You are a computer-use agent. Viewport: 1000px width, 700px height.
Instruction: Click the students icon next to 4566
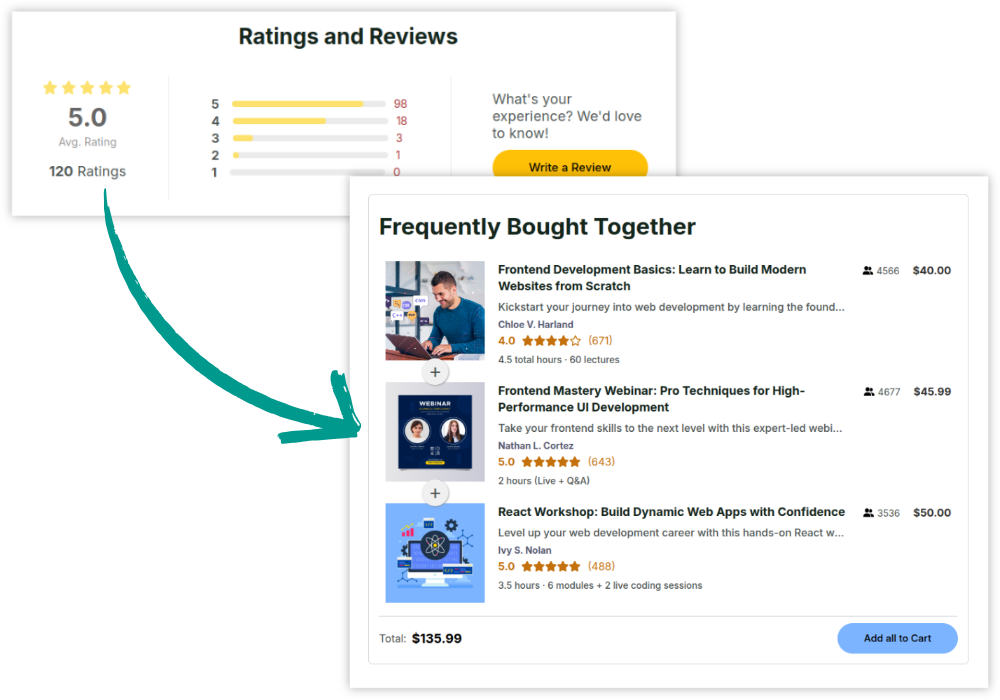868,271
